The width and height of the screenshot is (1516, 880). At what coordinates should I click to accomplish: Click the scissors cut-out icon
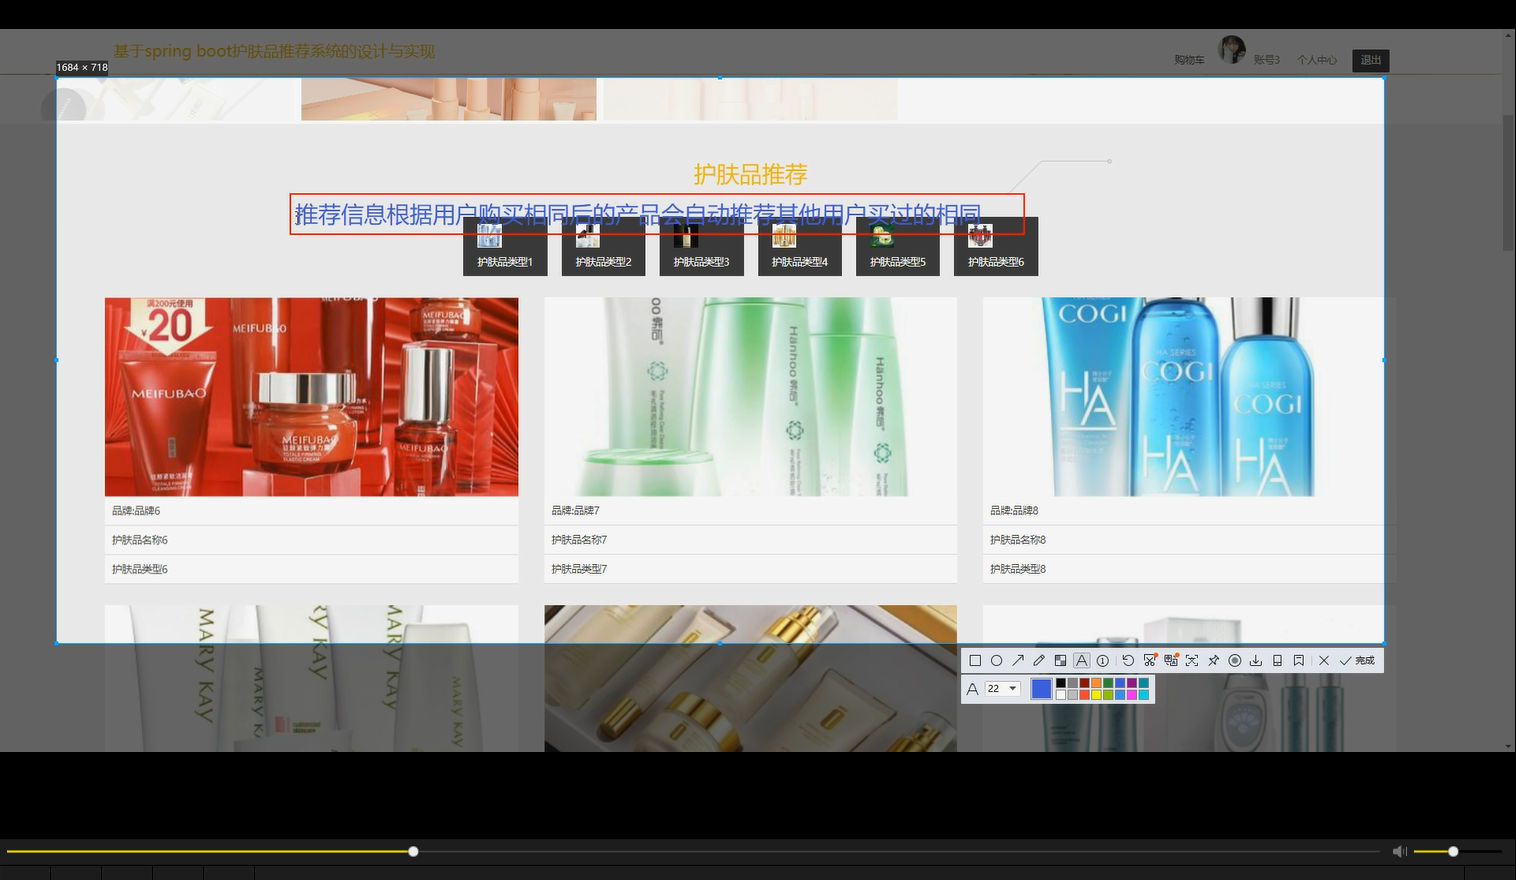tap(1149, 660)
